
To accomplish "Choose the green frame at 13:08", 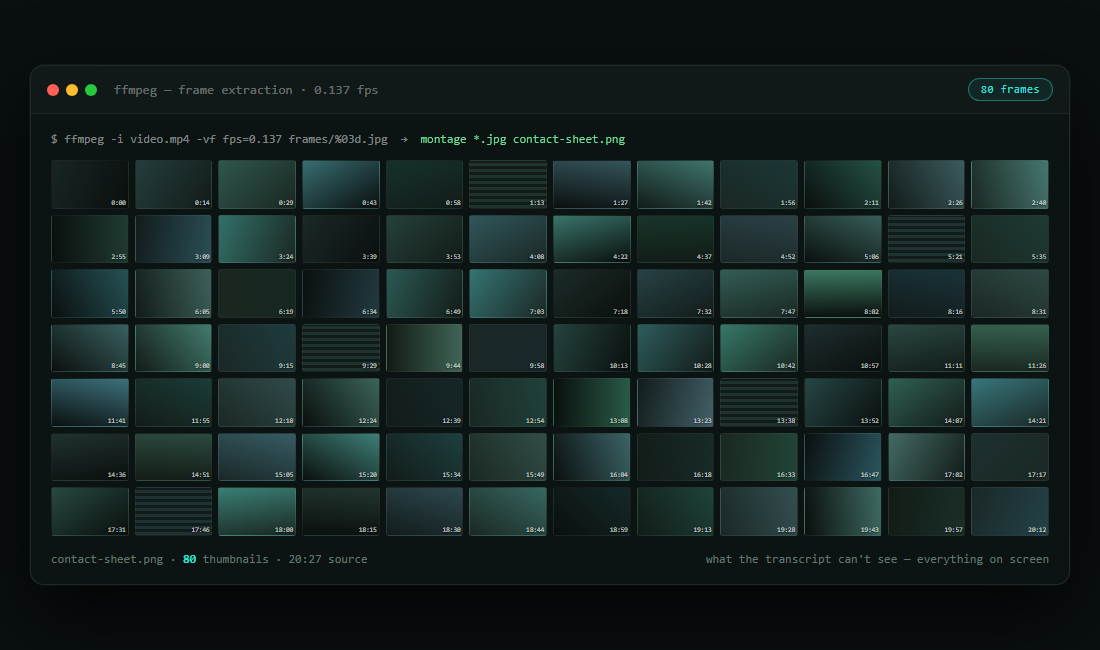I will [592, 402].
